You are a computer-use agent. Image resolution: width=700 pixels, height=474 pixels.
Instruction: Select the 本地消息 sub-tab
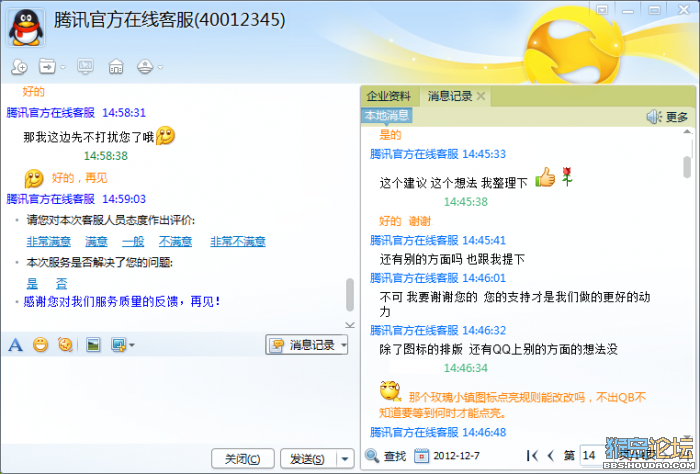(x=387, y=116)
